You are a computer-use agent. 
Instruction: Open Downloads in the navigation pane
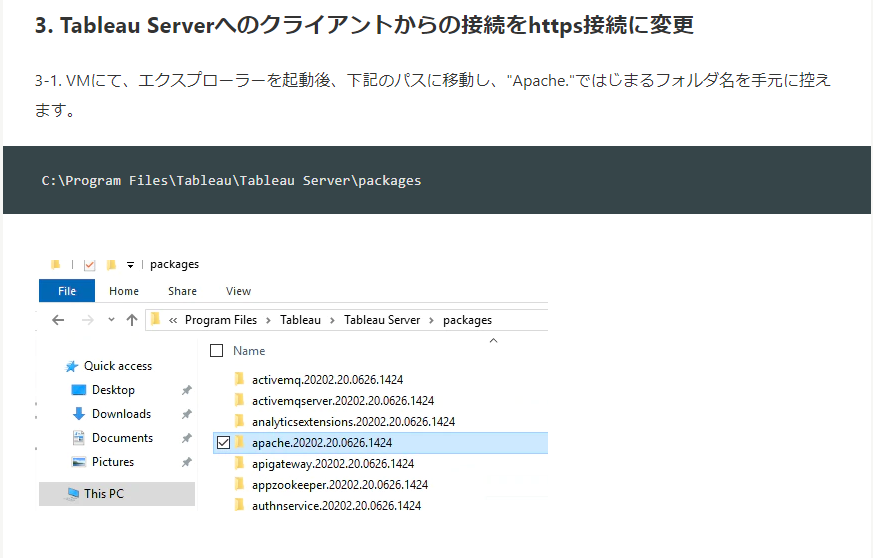tap(121, 414)
